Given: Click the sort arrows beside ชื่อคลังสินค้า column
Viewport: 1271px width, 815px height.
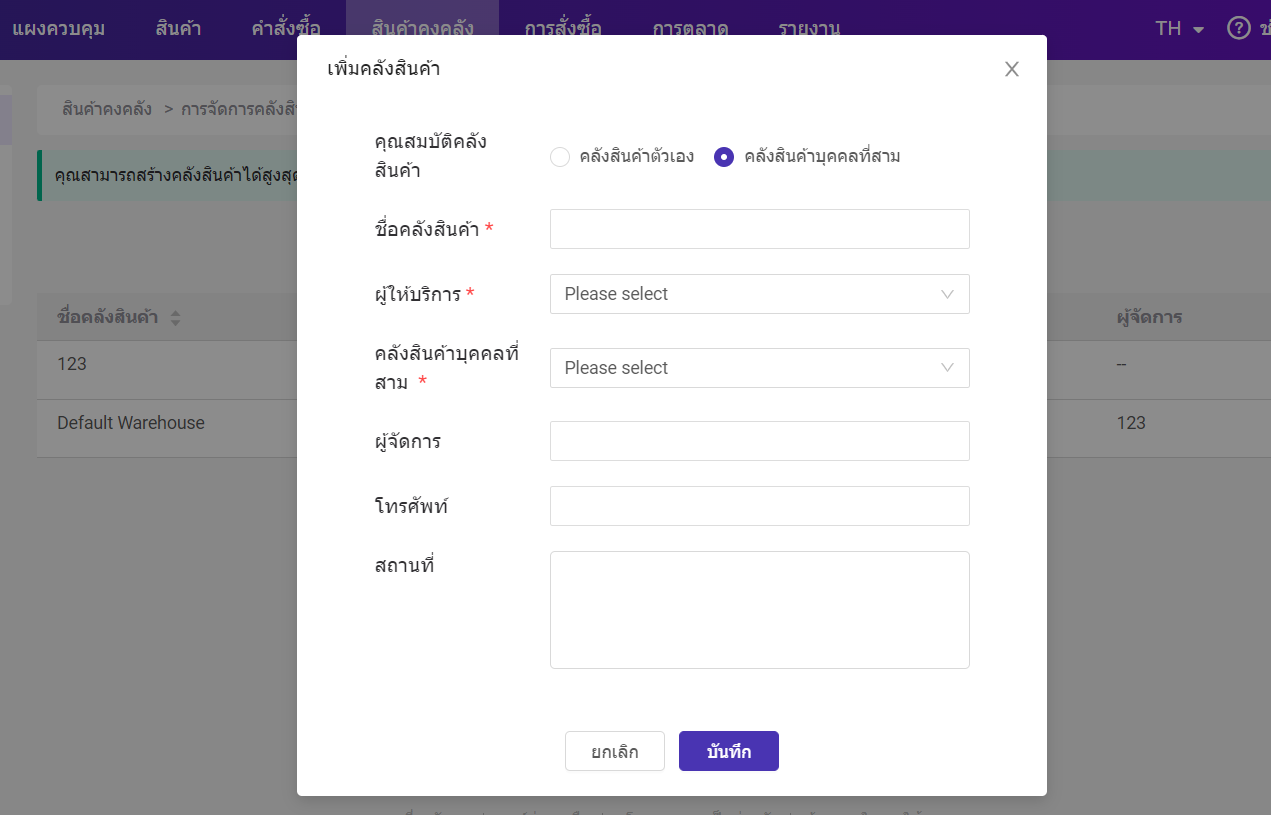Looking at the screenshot, I should [176, 318].
